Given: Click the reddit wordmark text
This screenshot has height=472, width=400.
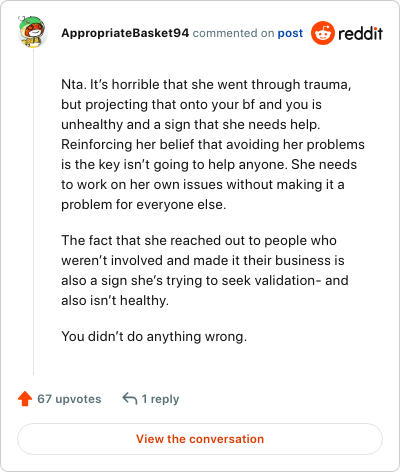Looking at the screenshot, I should click(x=360, y=33).
